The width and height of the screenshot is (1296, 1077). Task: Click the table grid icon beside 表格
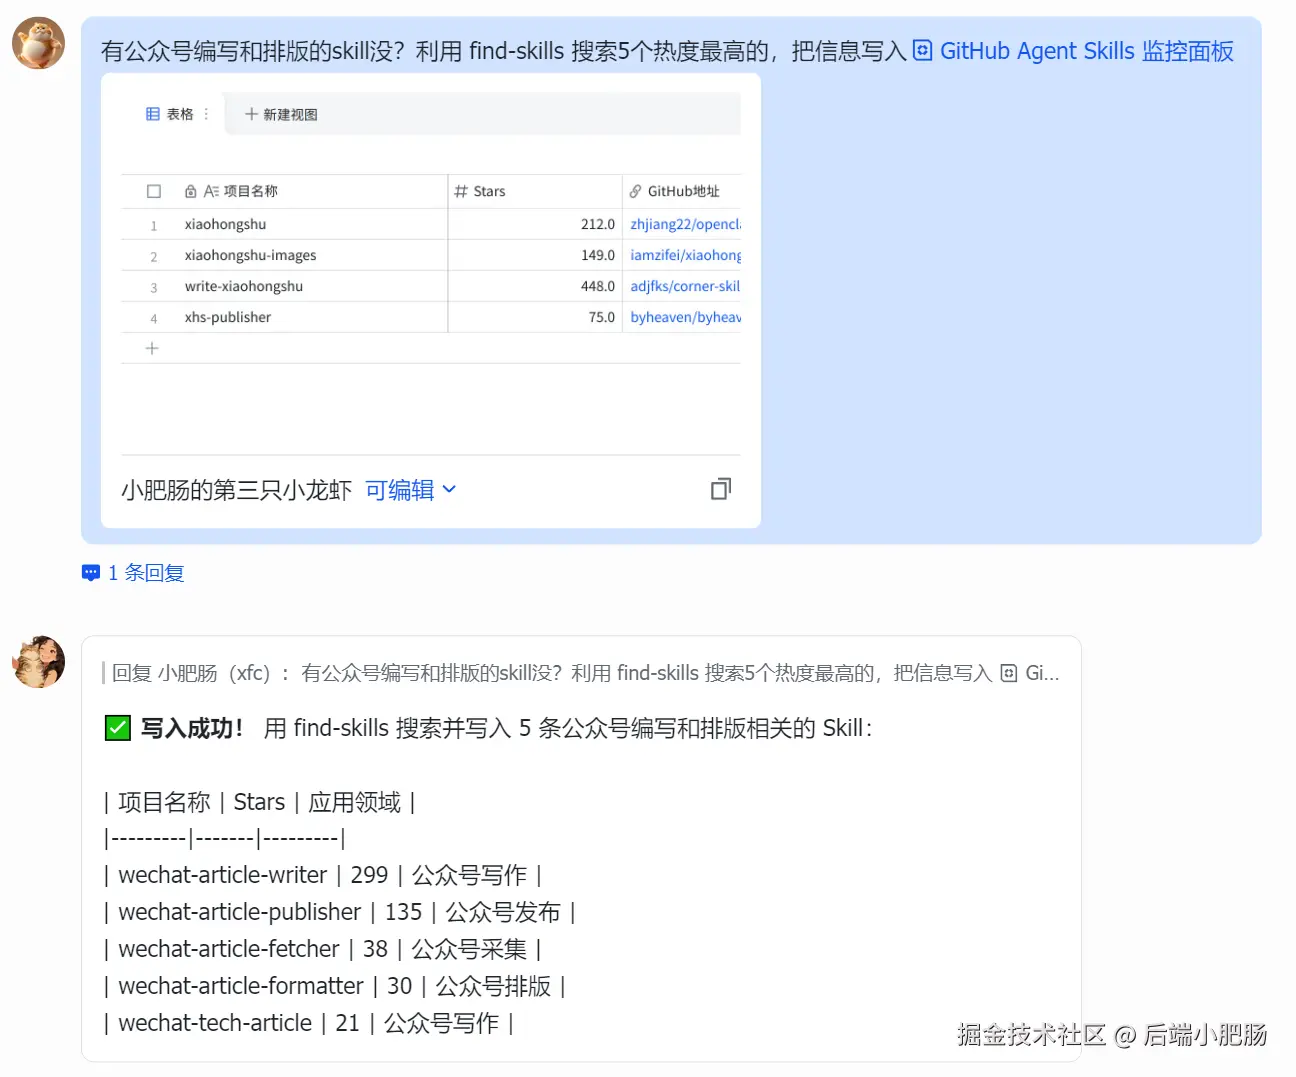[153, 114]
